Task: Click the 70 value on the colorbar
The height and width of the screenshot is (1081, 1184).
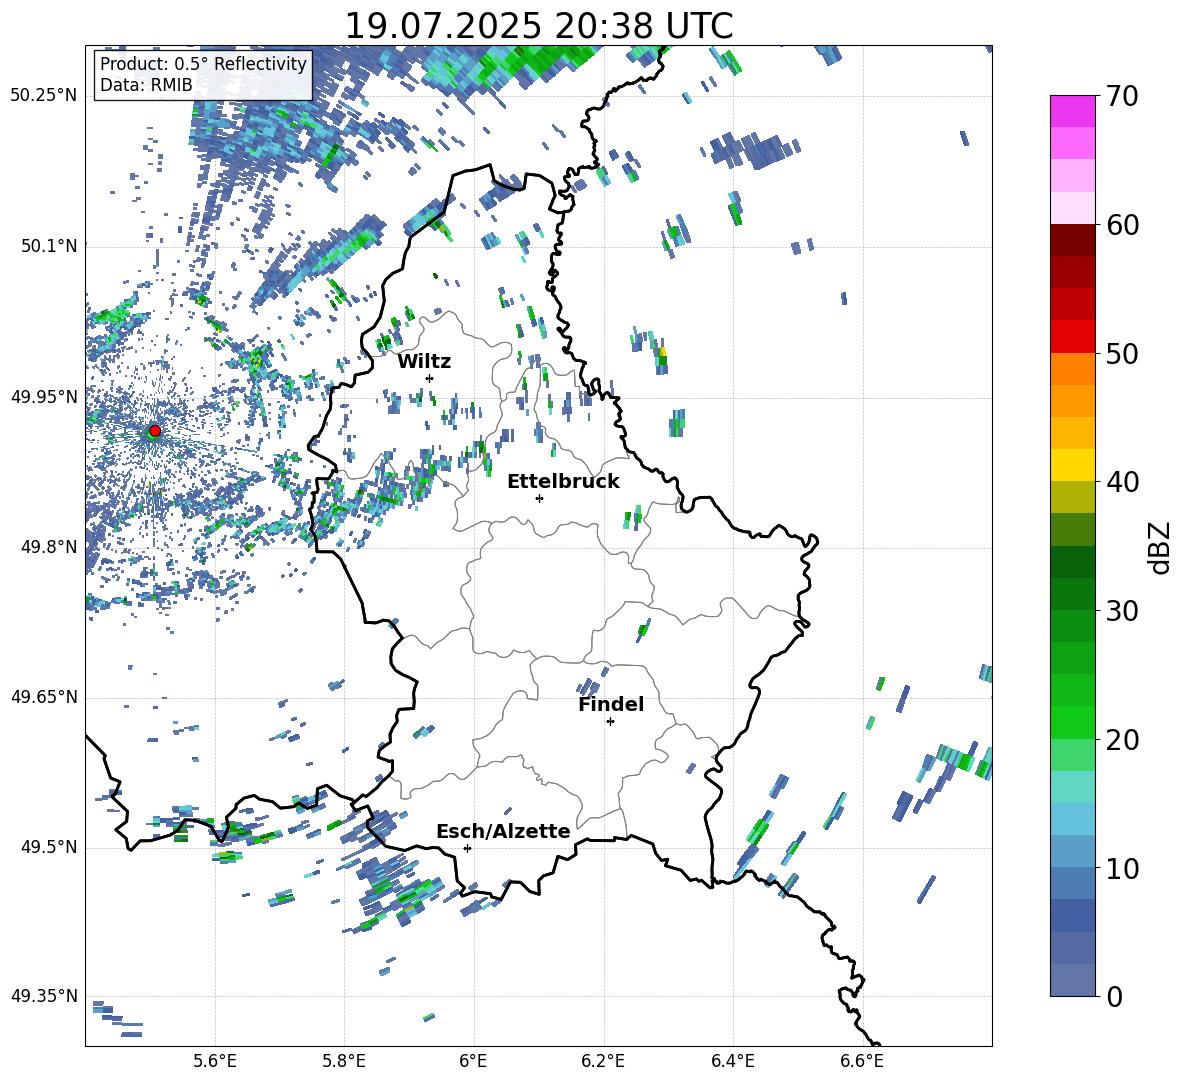Action: tap(1122, 96)
